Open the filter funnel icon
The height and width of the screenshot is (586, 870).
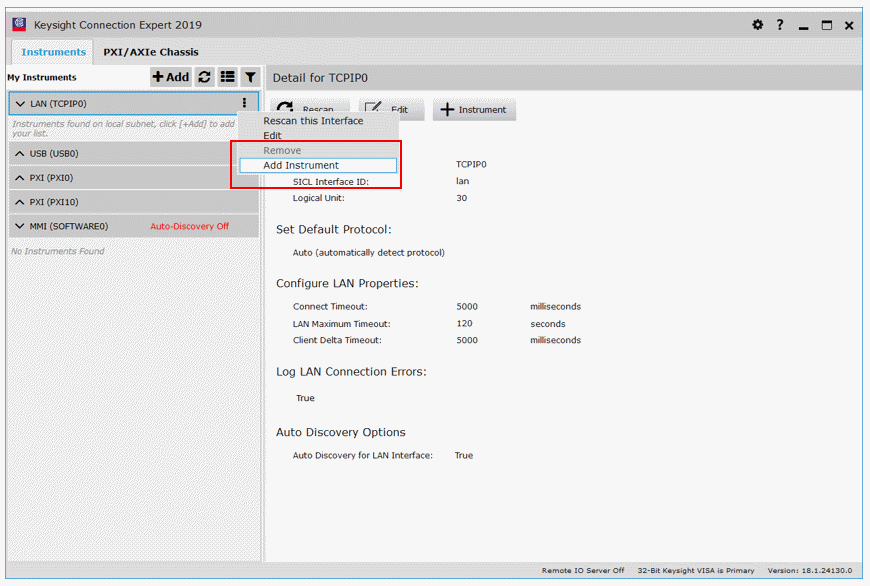(250, 77)
